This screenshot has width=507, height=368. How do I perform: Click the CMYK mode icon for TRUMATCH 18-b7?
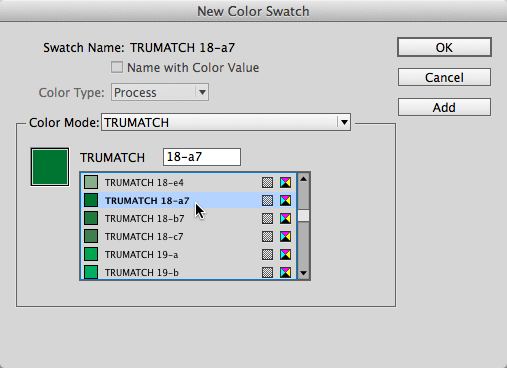point(285,218)
